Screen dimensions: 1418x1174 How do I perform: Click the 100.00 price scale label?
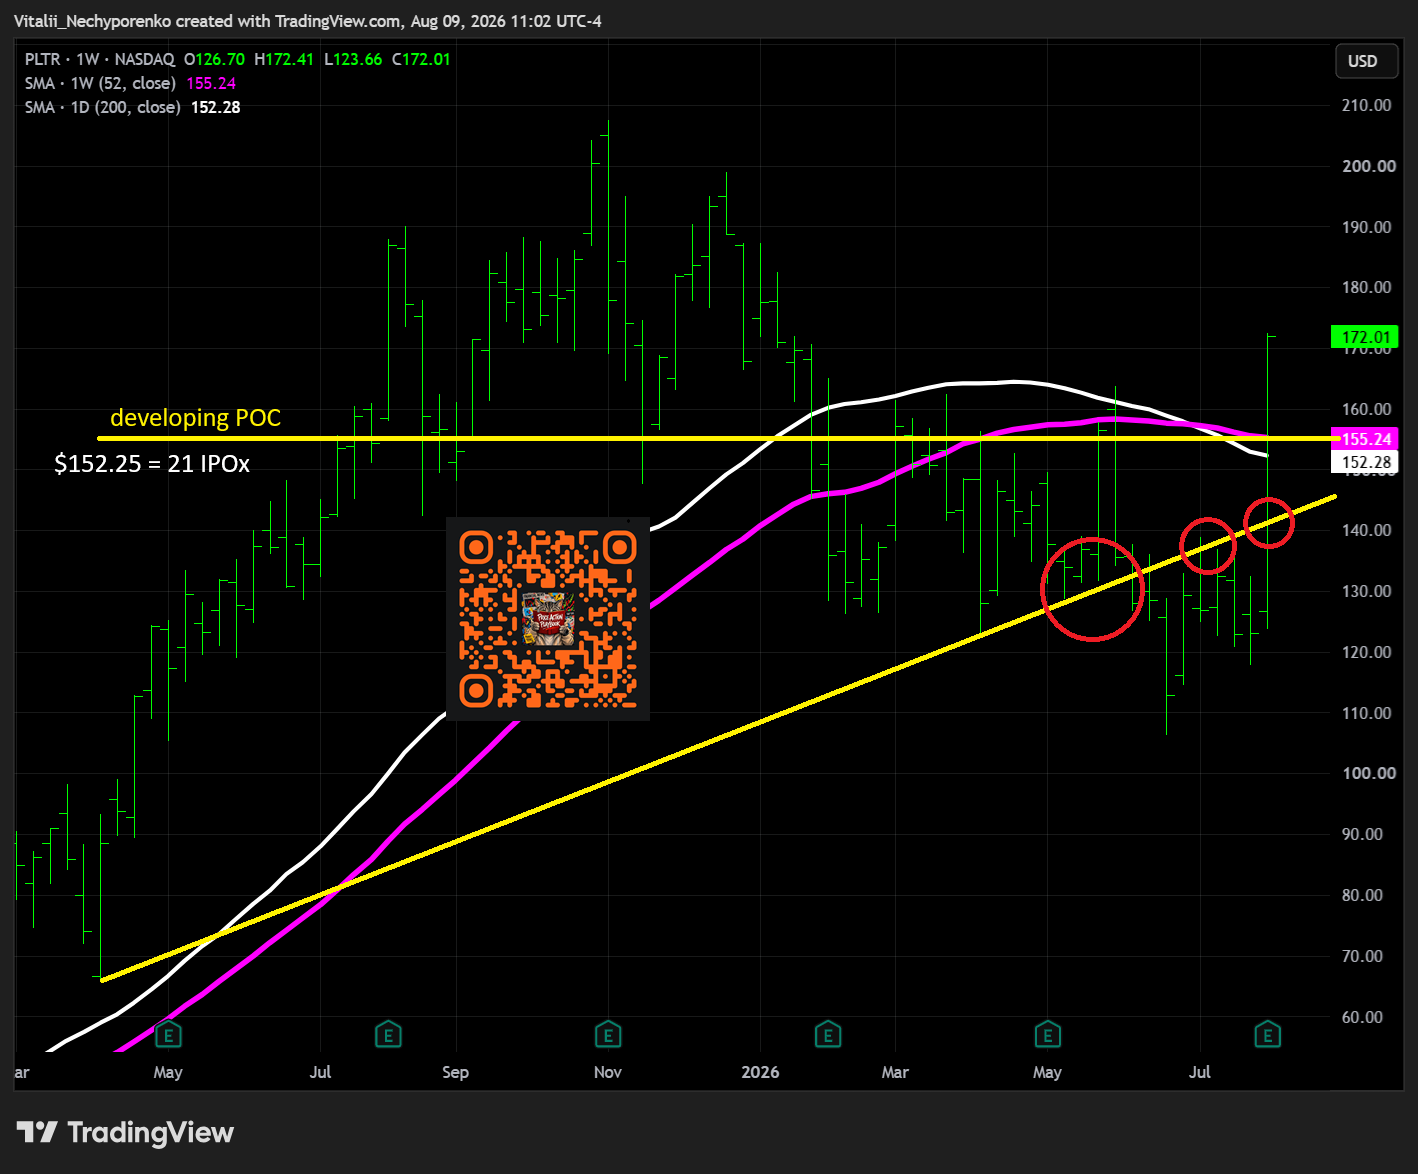pyautogui.click(x=1369, y=773)
